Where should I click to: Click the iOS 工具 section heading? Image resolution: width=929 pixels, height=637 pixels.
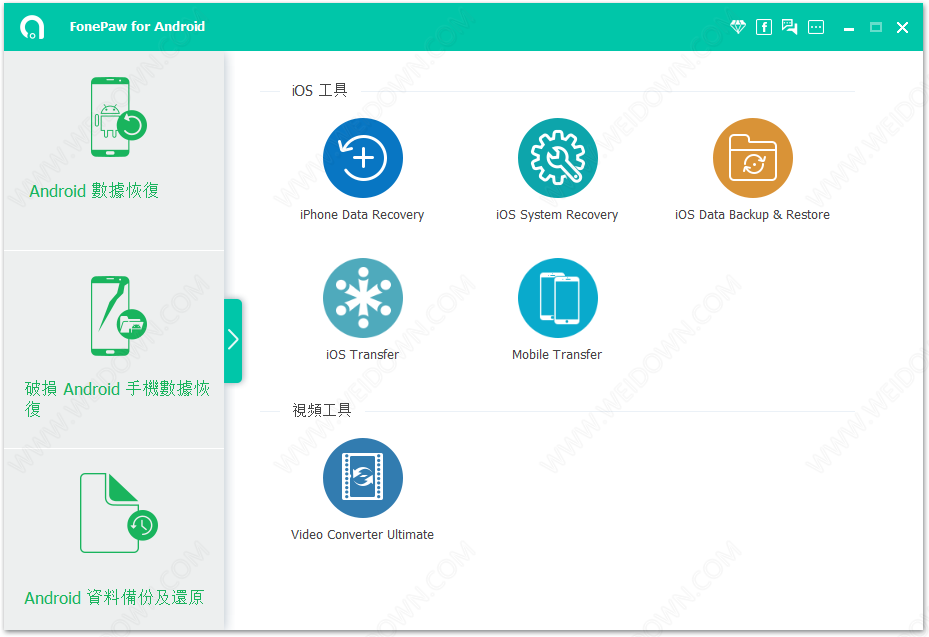point(319,90)
